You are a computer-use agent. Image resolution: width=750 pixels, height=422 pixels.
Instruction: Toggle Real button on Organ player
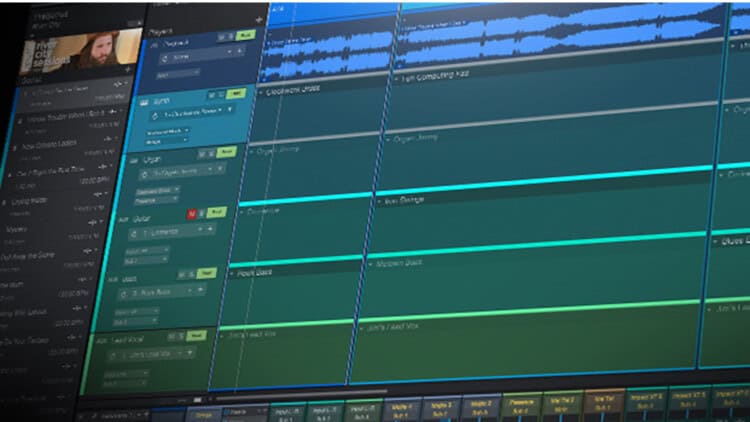[x=226, y=153]
